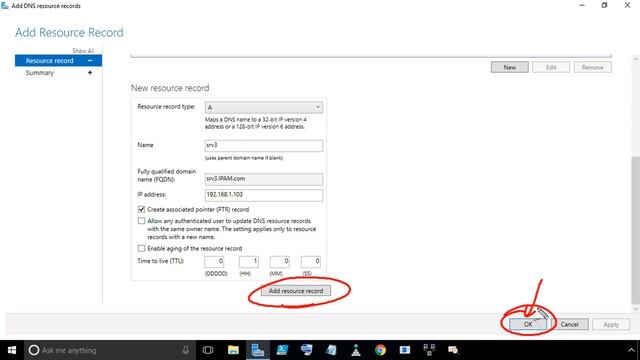Image resolution: width=640 pixels, height=360 pixels.
Task: Open Google Chrome from the taskbar
Action: click(380, 350)
